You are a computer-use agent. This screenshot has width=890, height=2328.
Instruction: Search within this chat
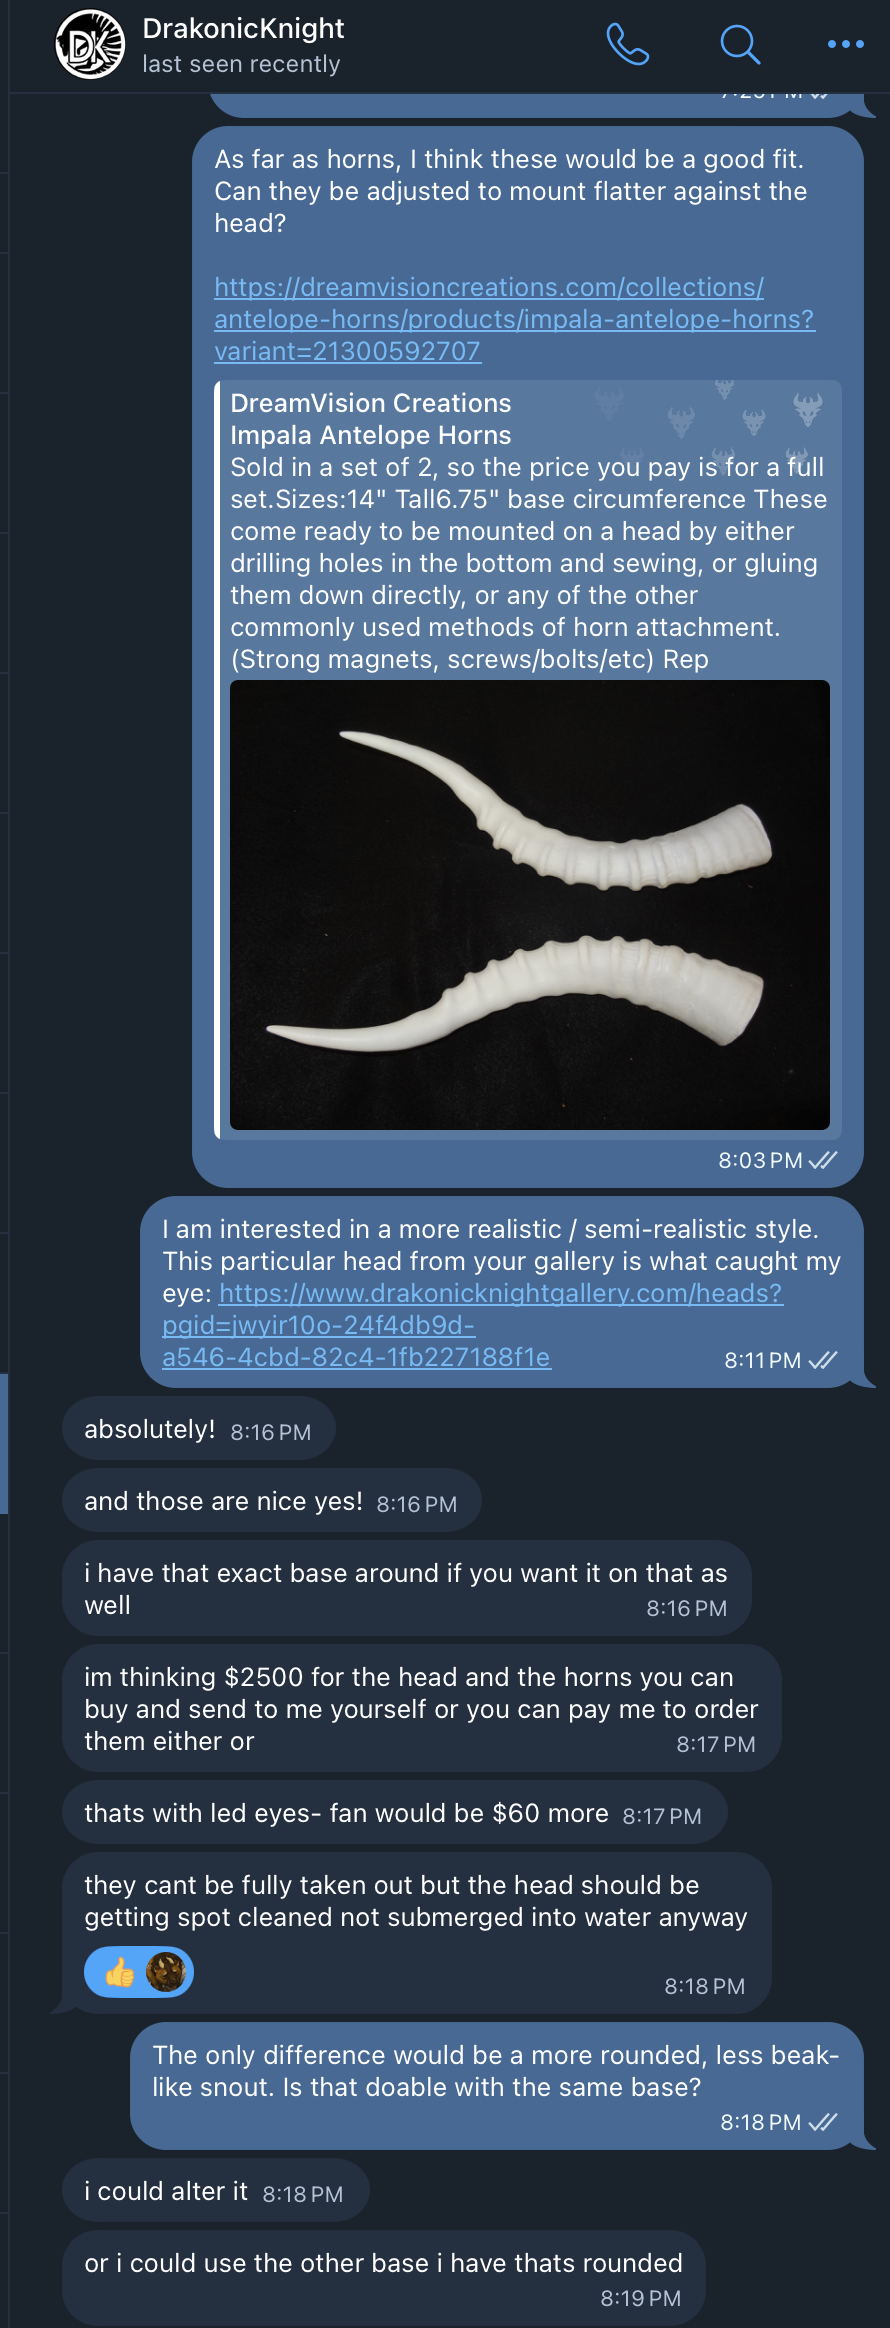[x=740, y=44]
